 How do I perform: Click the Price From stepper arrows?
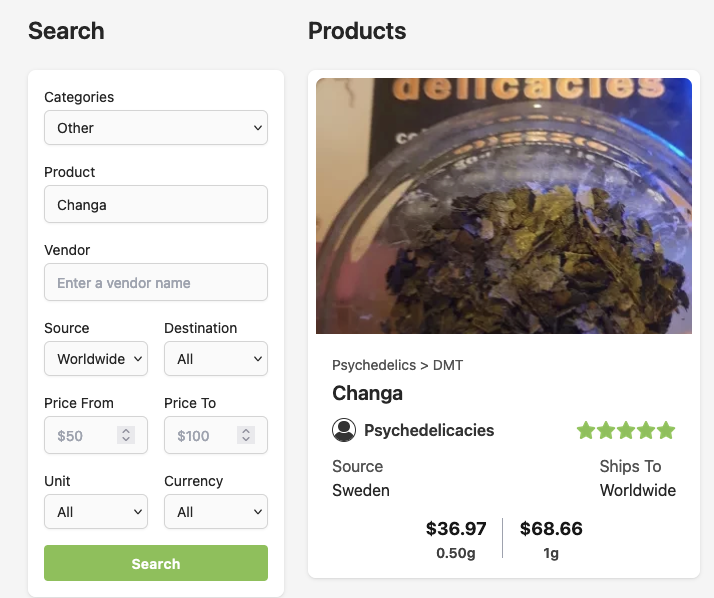pos(126,436)
